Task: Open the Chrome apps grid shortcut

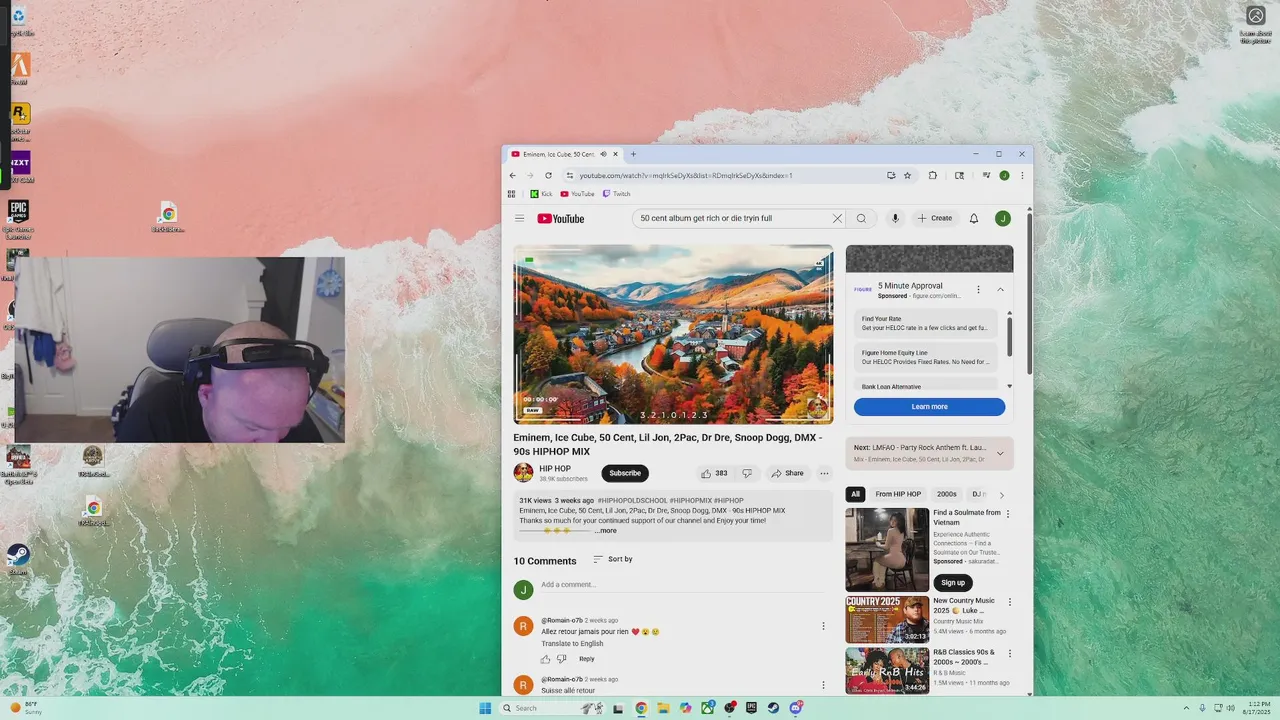Action: coord(512,194)
